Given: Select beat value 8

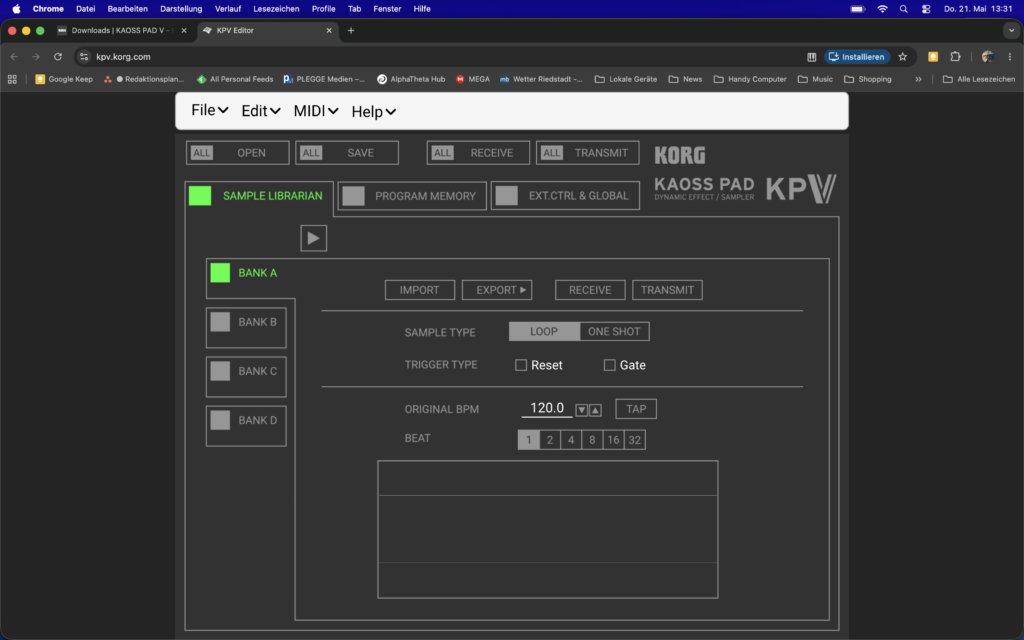Looking at the screenshot, I should (592, 440).
